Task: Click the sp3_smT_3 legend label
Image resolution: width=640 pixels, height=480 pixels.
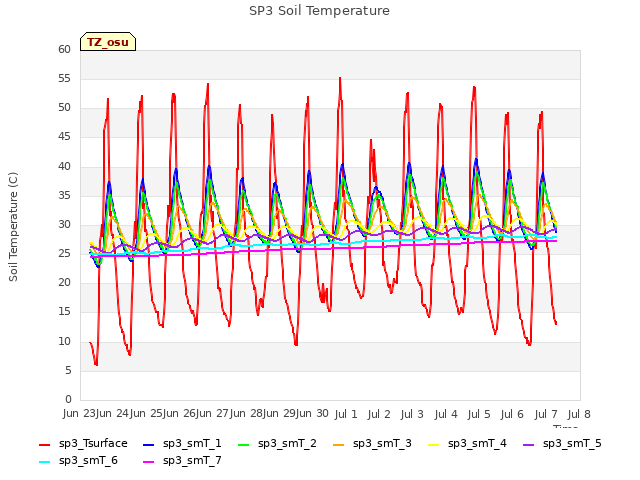Action: pos(382,444)
